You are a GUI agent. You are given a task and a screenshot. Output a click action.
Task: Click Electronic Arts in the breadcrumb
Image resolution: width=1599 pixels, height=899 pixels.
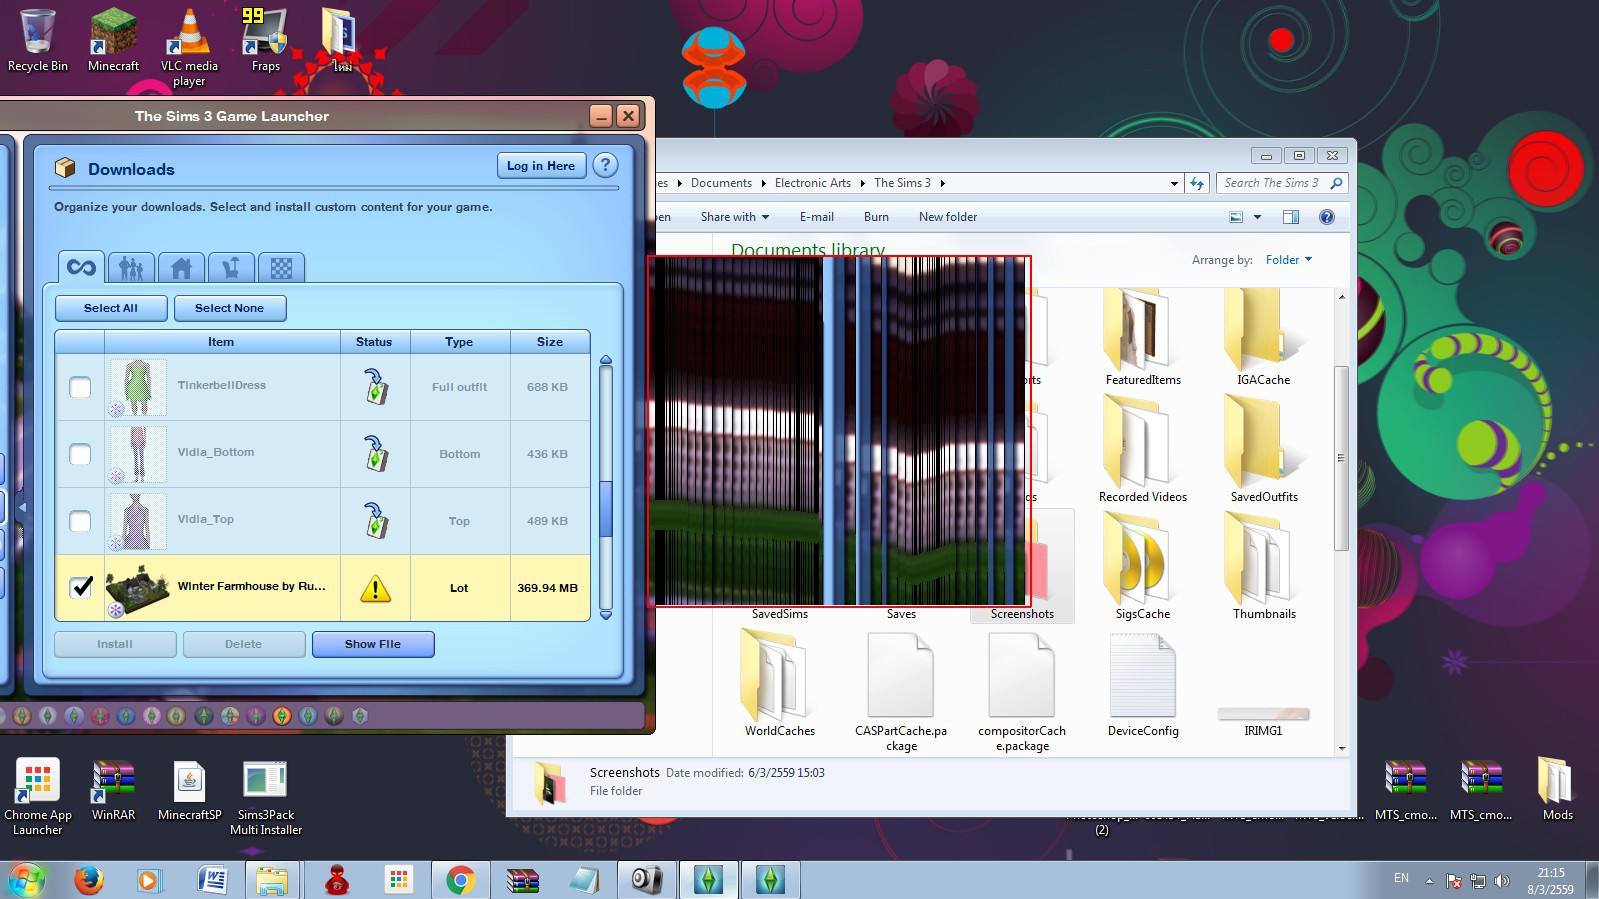pyautogui.click(x=813, y=183)
